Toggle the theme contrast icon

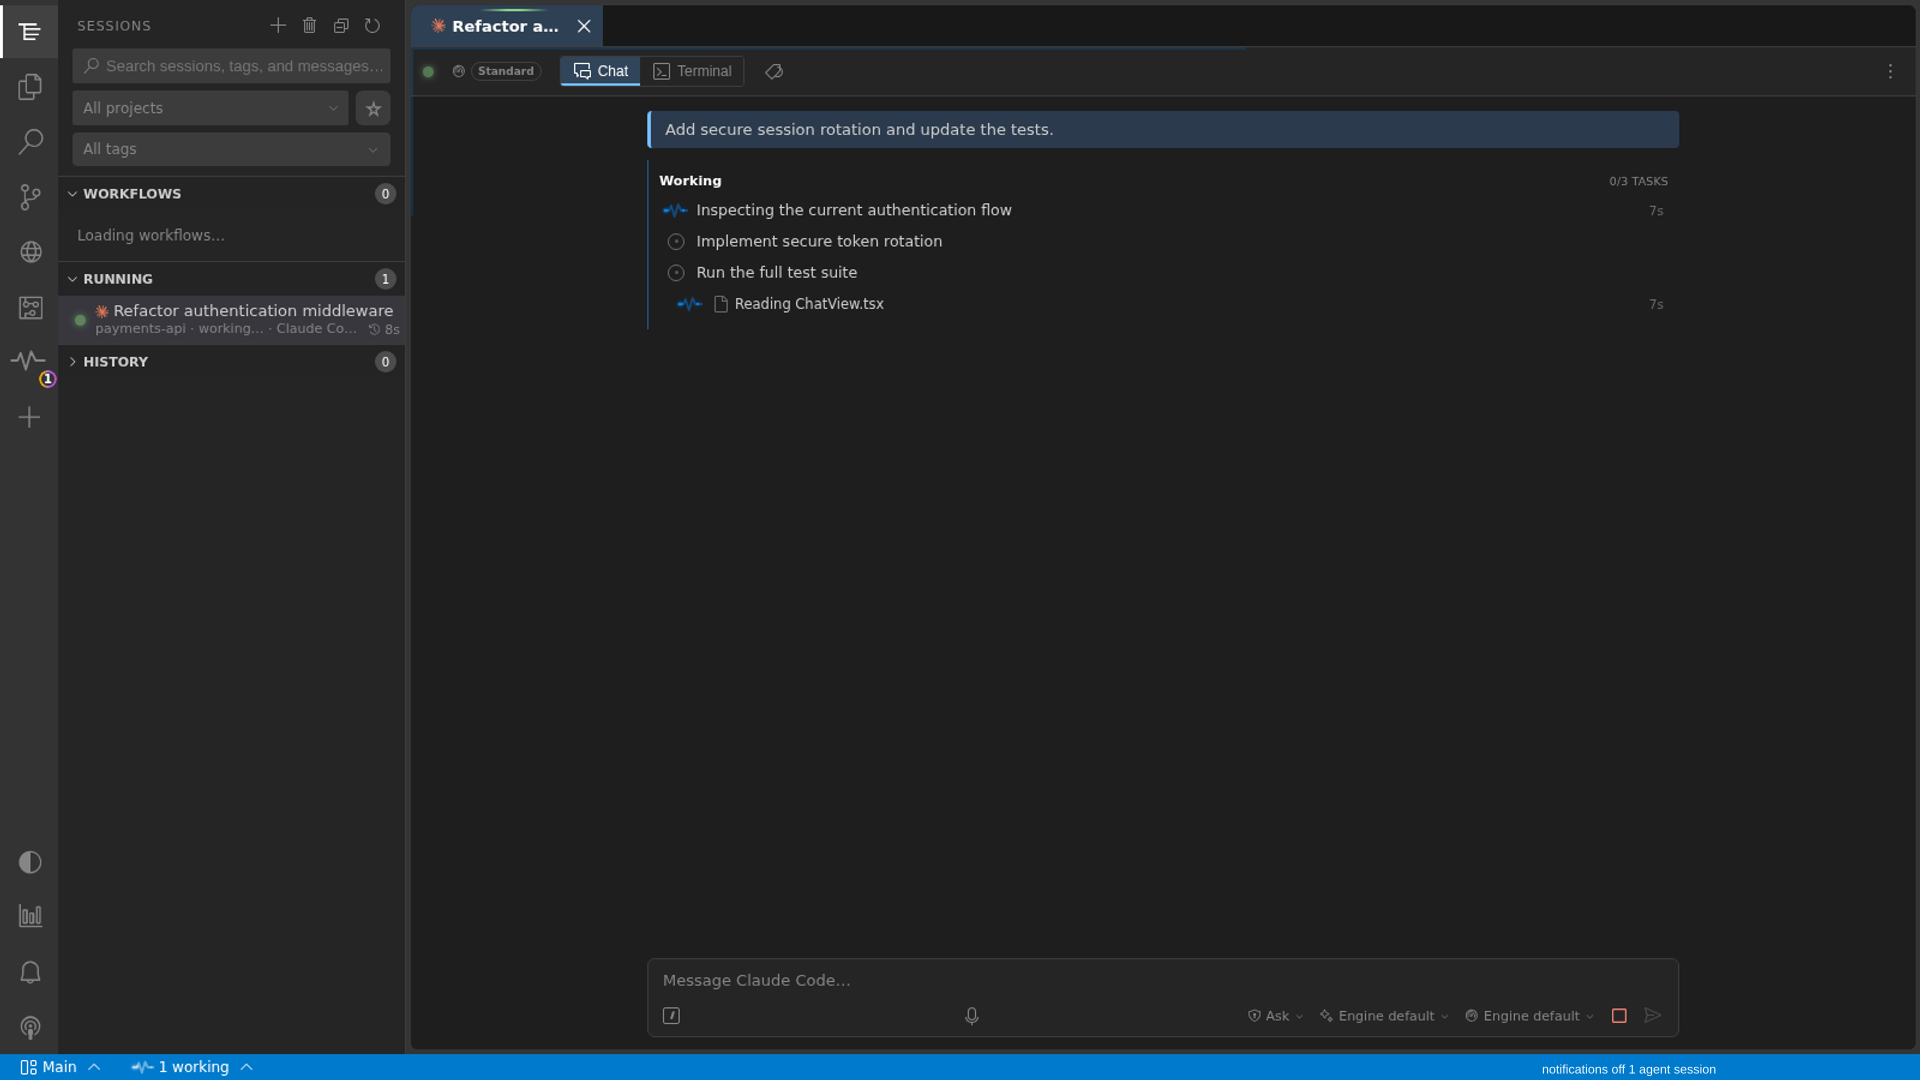tap(30, 862)
